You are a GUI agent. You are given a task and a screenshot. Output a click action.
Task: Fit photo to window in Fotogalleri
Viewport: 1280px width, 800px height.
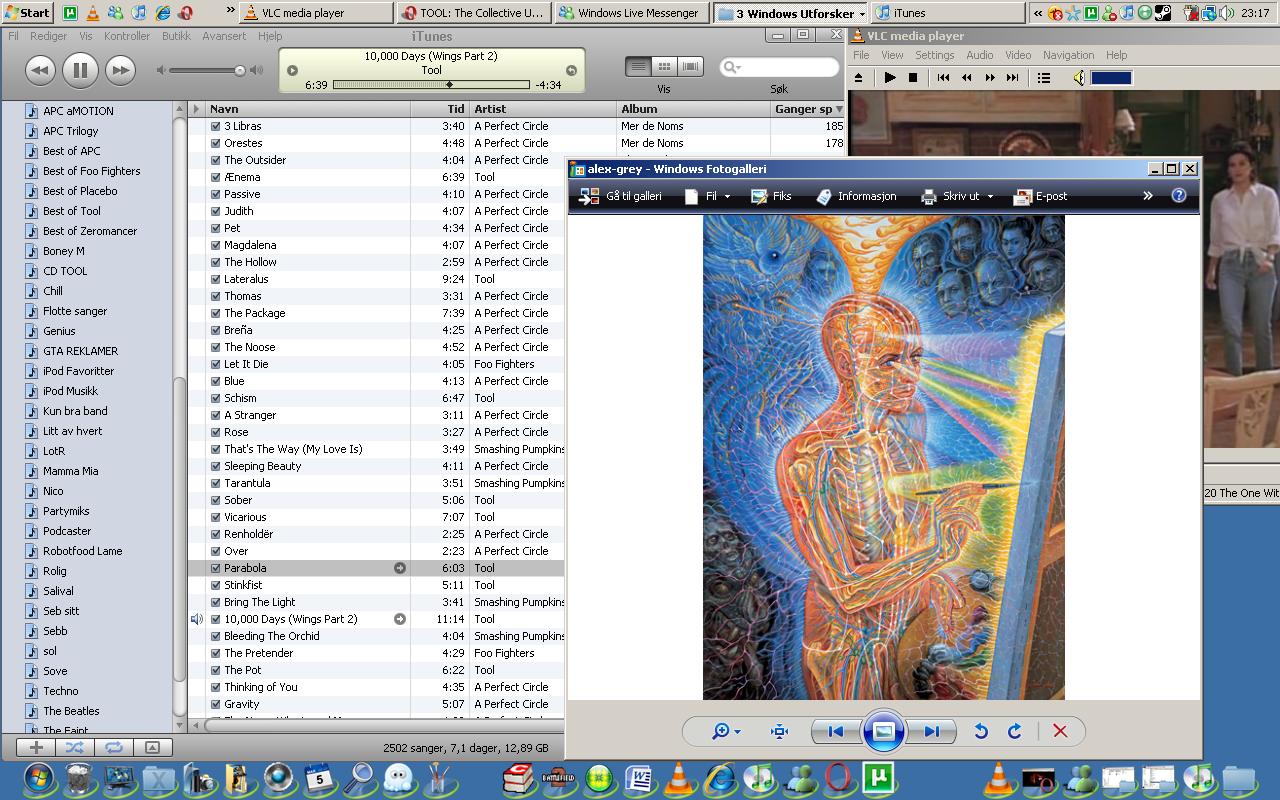[779, 731]
